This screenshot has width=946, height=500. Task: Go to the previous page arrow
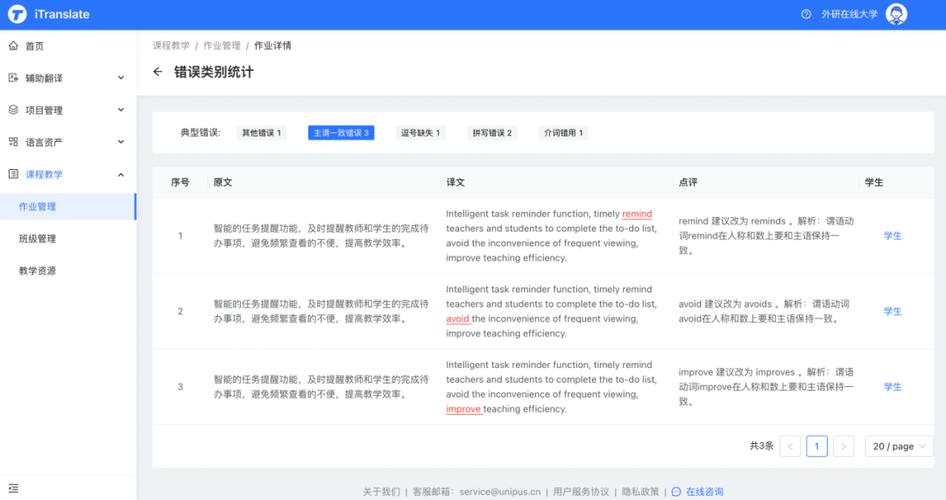pyautogui.click(x=790, y=446)
